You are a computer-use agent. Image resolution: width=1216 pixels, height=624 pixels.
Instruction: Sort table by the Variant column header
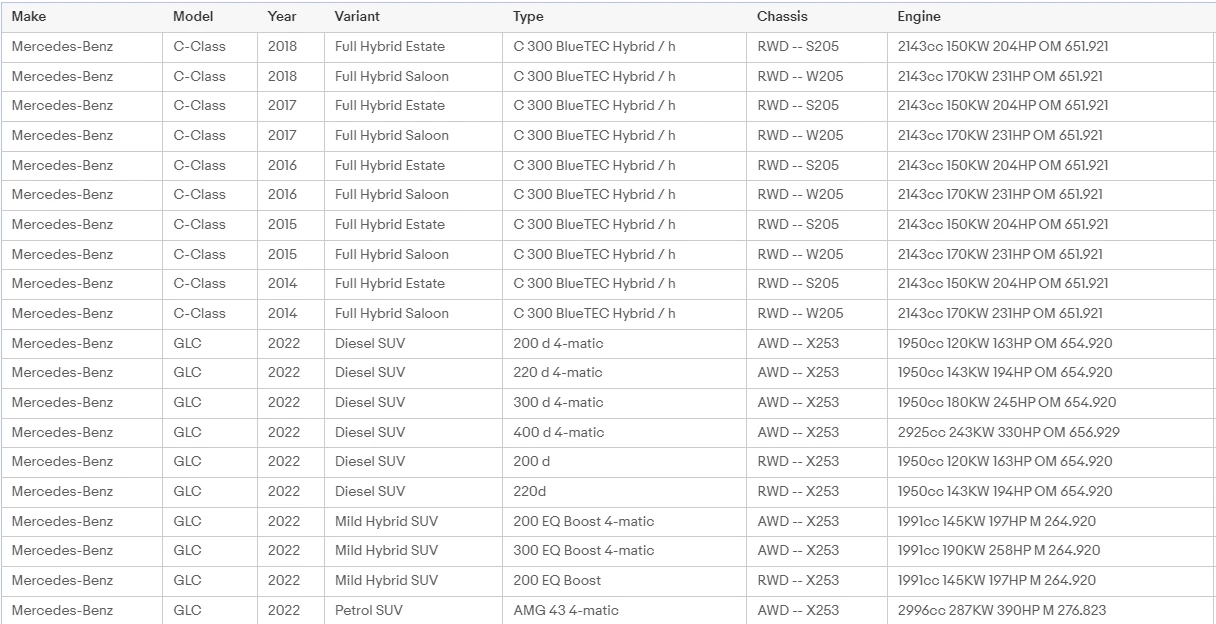(355, 16)
